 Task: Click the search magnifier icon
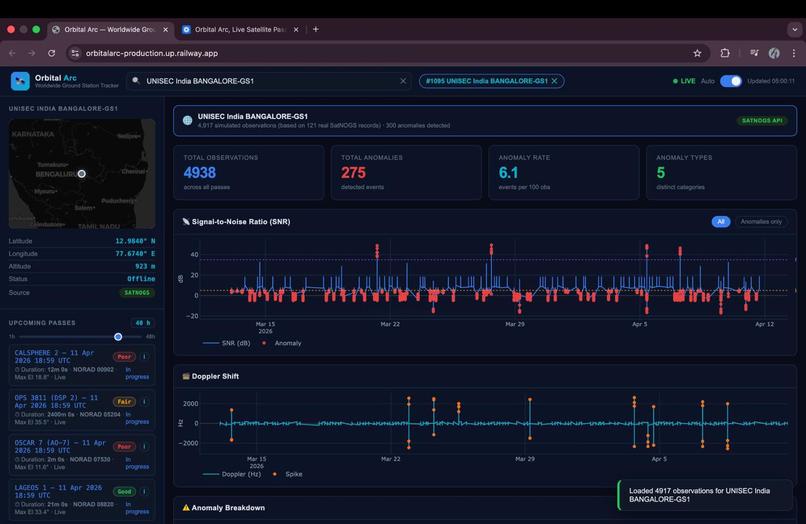(x=136, y=81)
